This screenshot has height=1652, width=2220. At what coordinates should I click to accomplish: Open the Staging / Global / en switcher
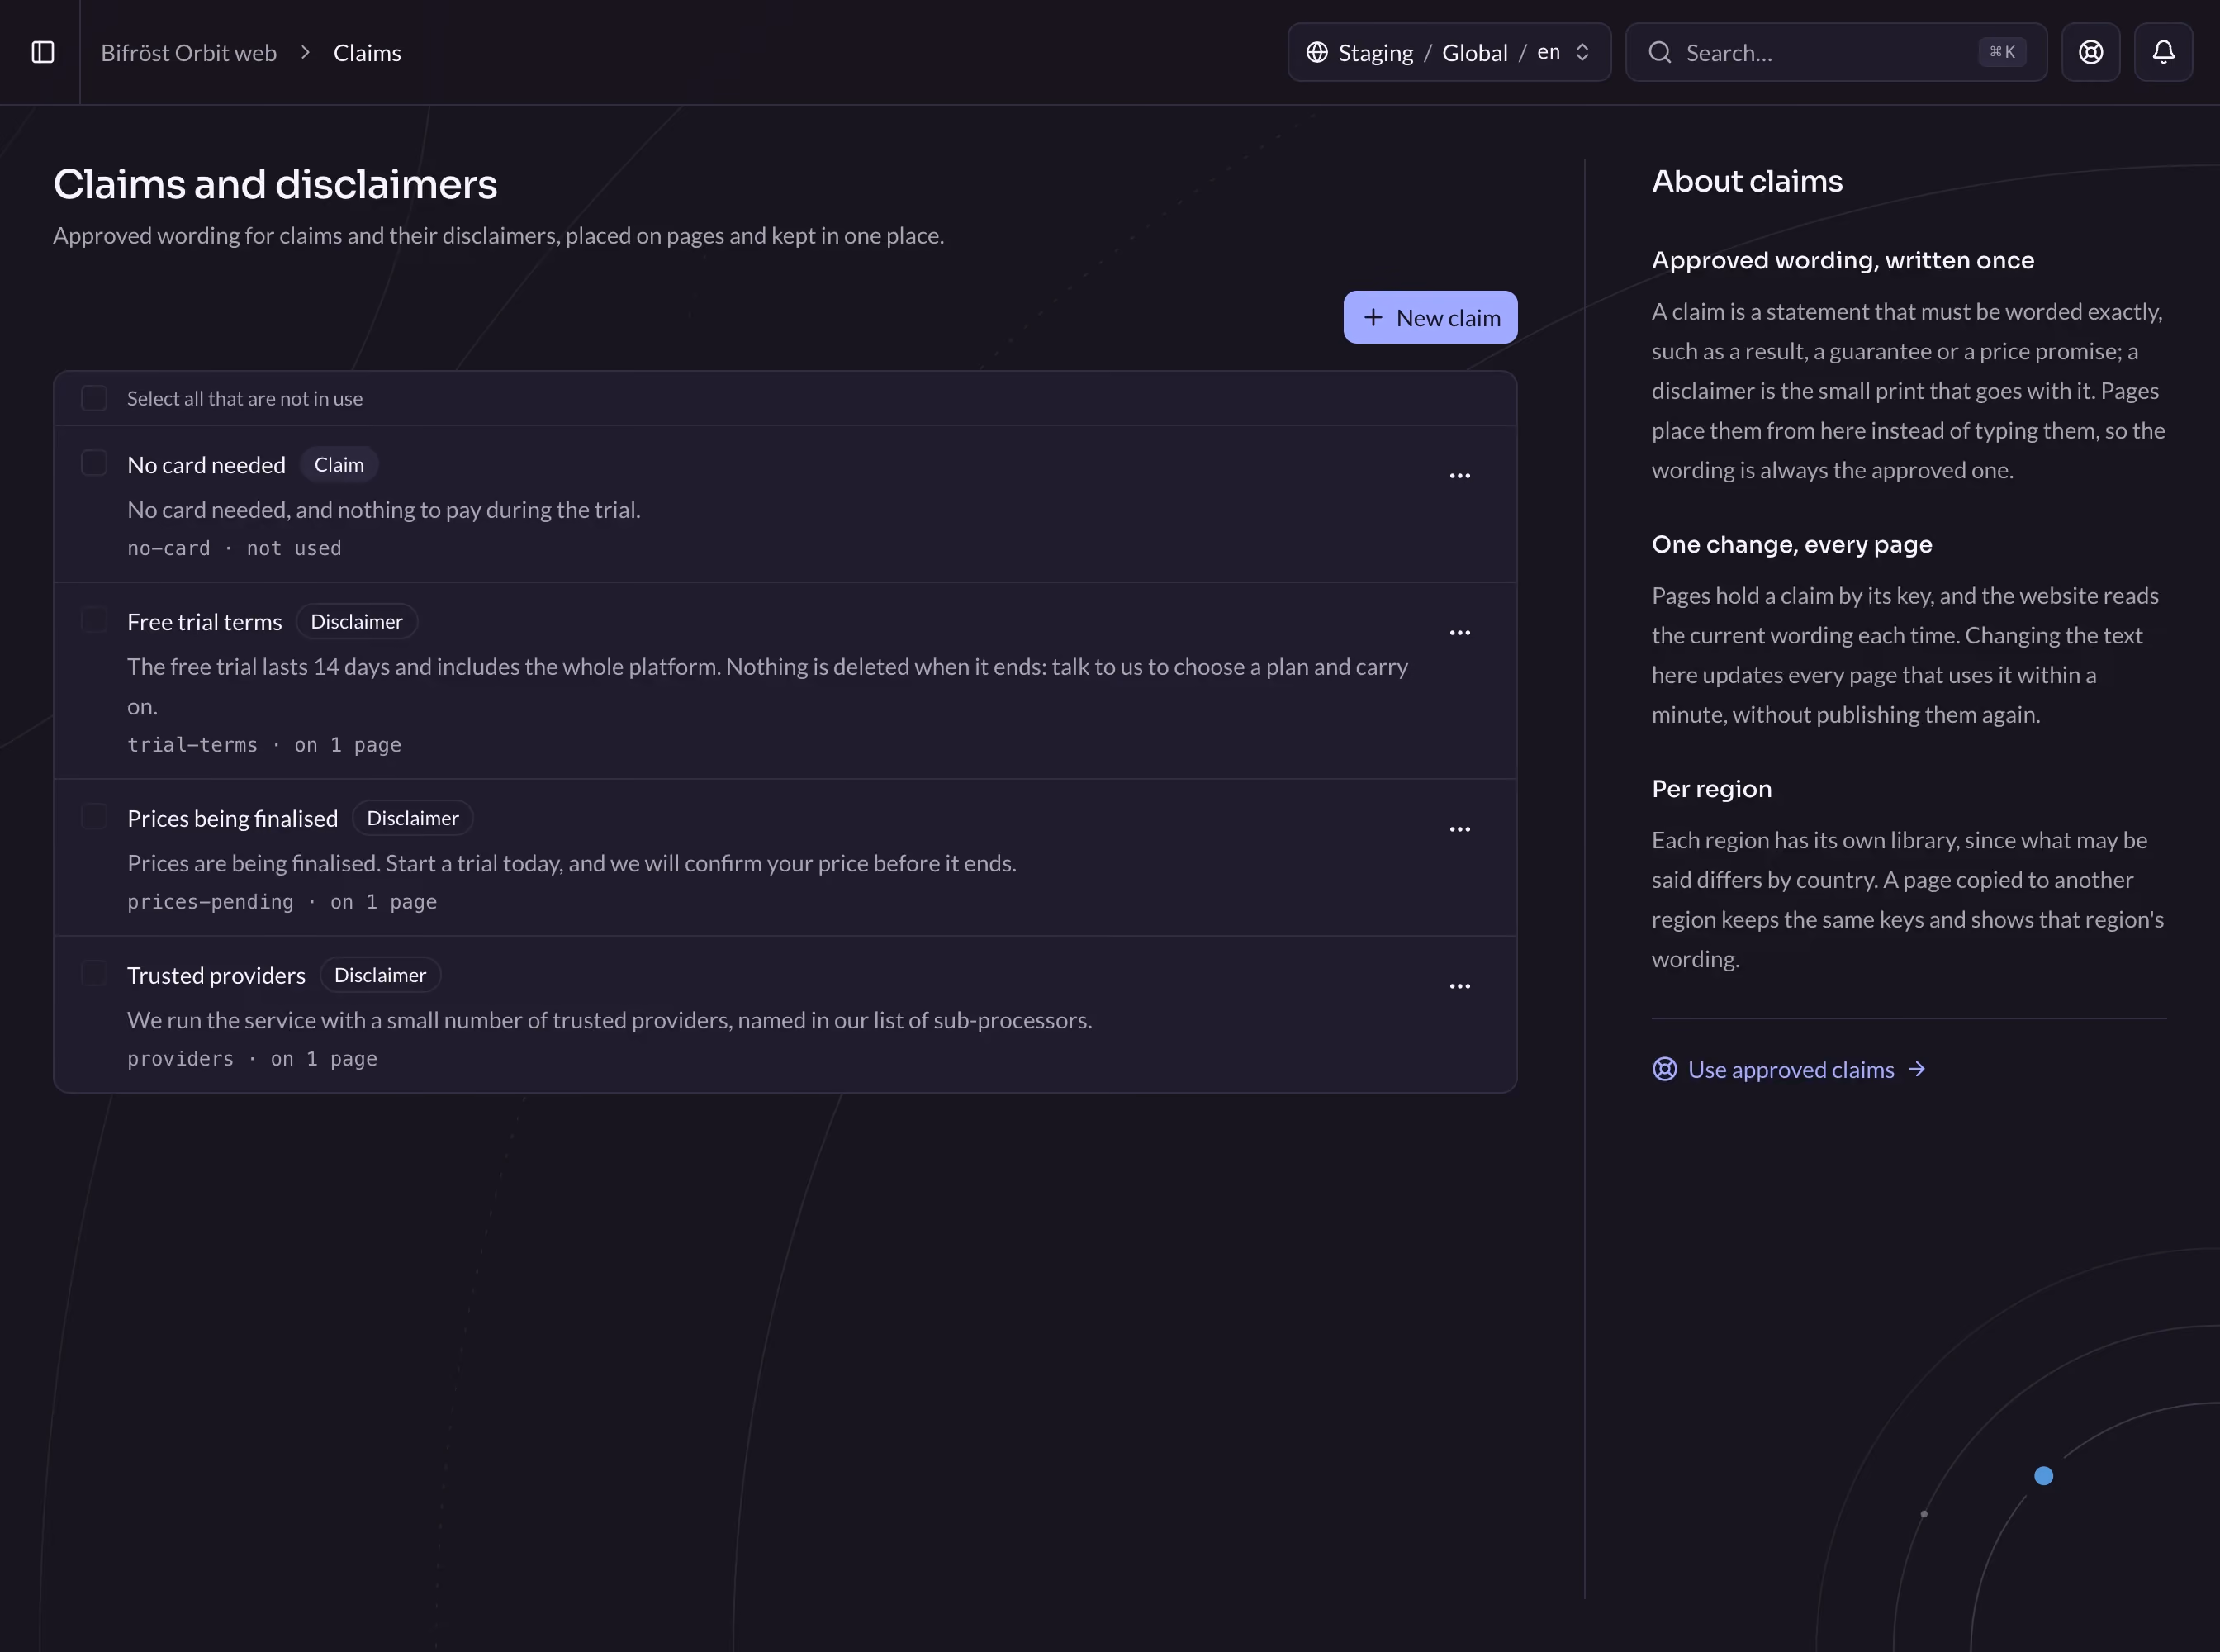pyautogui.click(x=1449, y=52)
